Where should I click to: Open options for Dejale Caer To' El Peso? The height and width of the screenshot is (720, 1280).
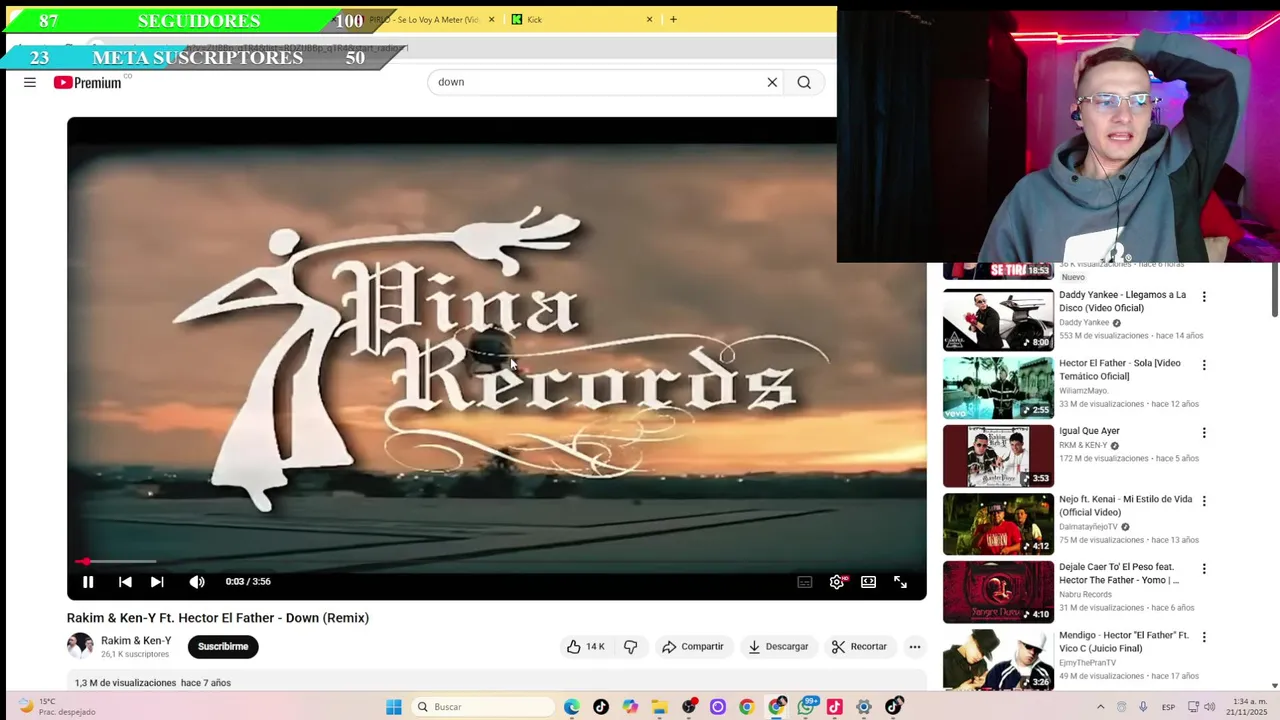pos(1204,569)
